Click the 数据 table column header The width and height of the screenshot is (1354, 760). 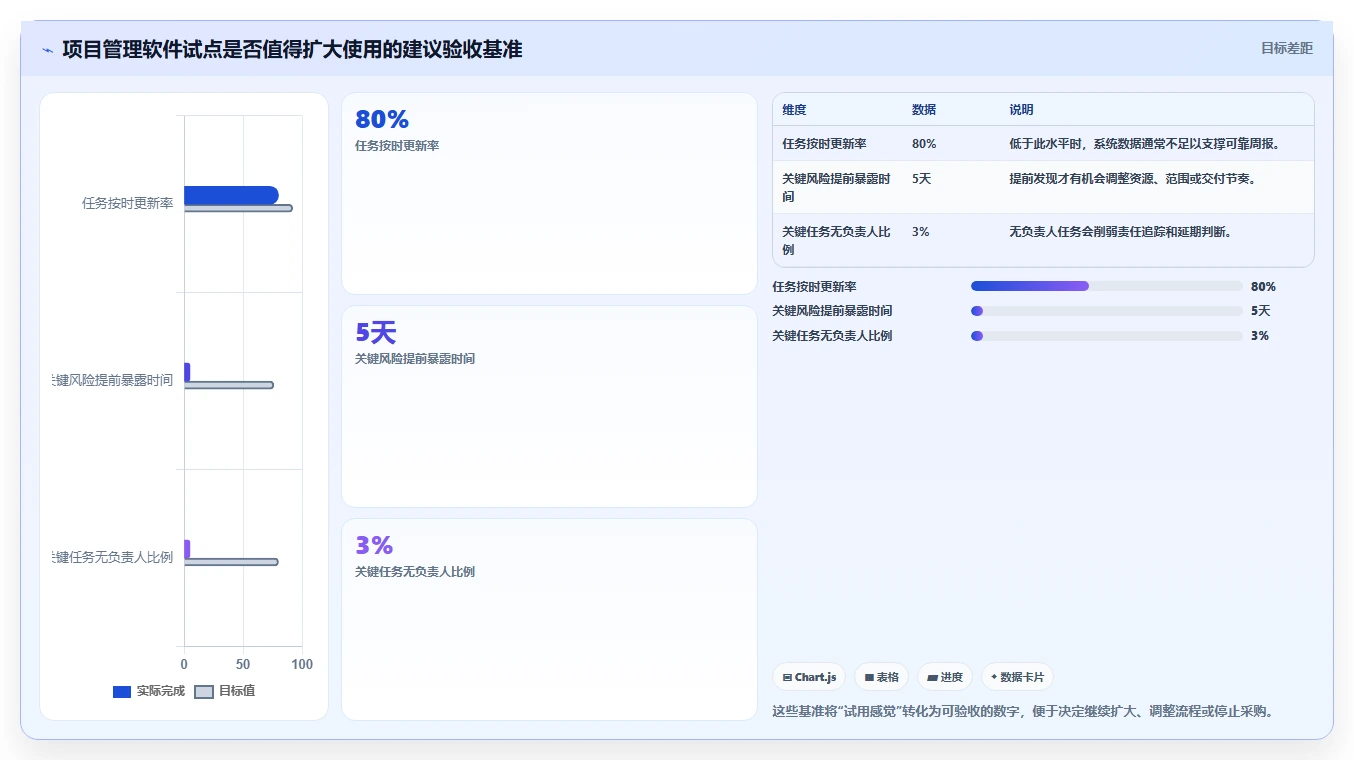pos(924,110)
